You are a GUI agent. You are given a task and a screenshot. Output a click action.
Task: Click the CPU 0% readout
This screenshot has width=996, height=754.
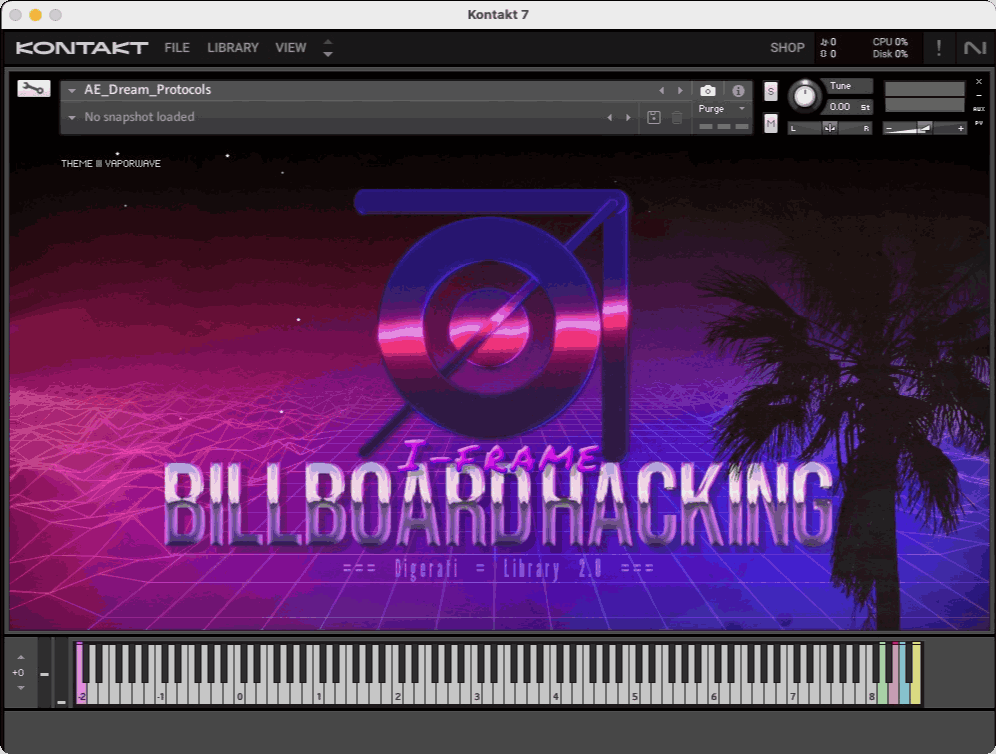click(x=890, y=41)
